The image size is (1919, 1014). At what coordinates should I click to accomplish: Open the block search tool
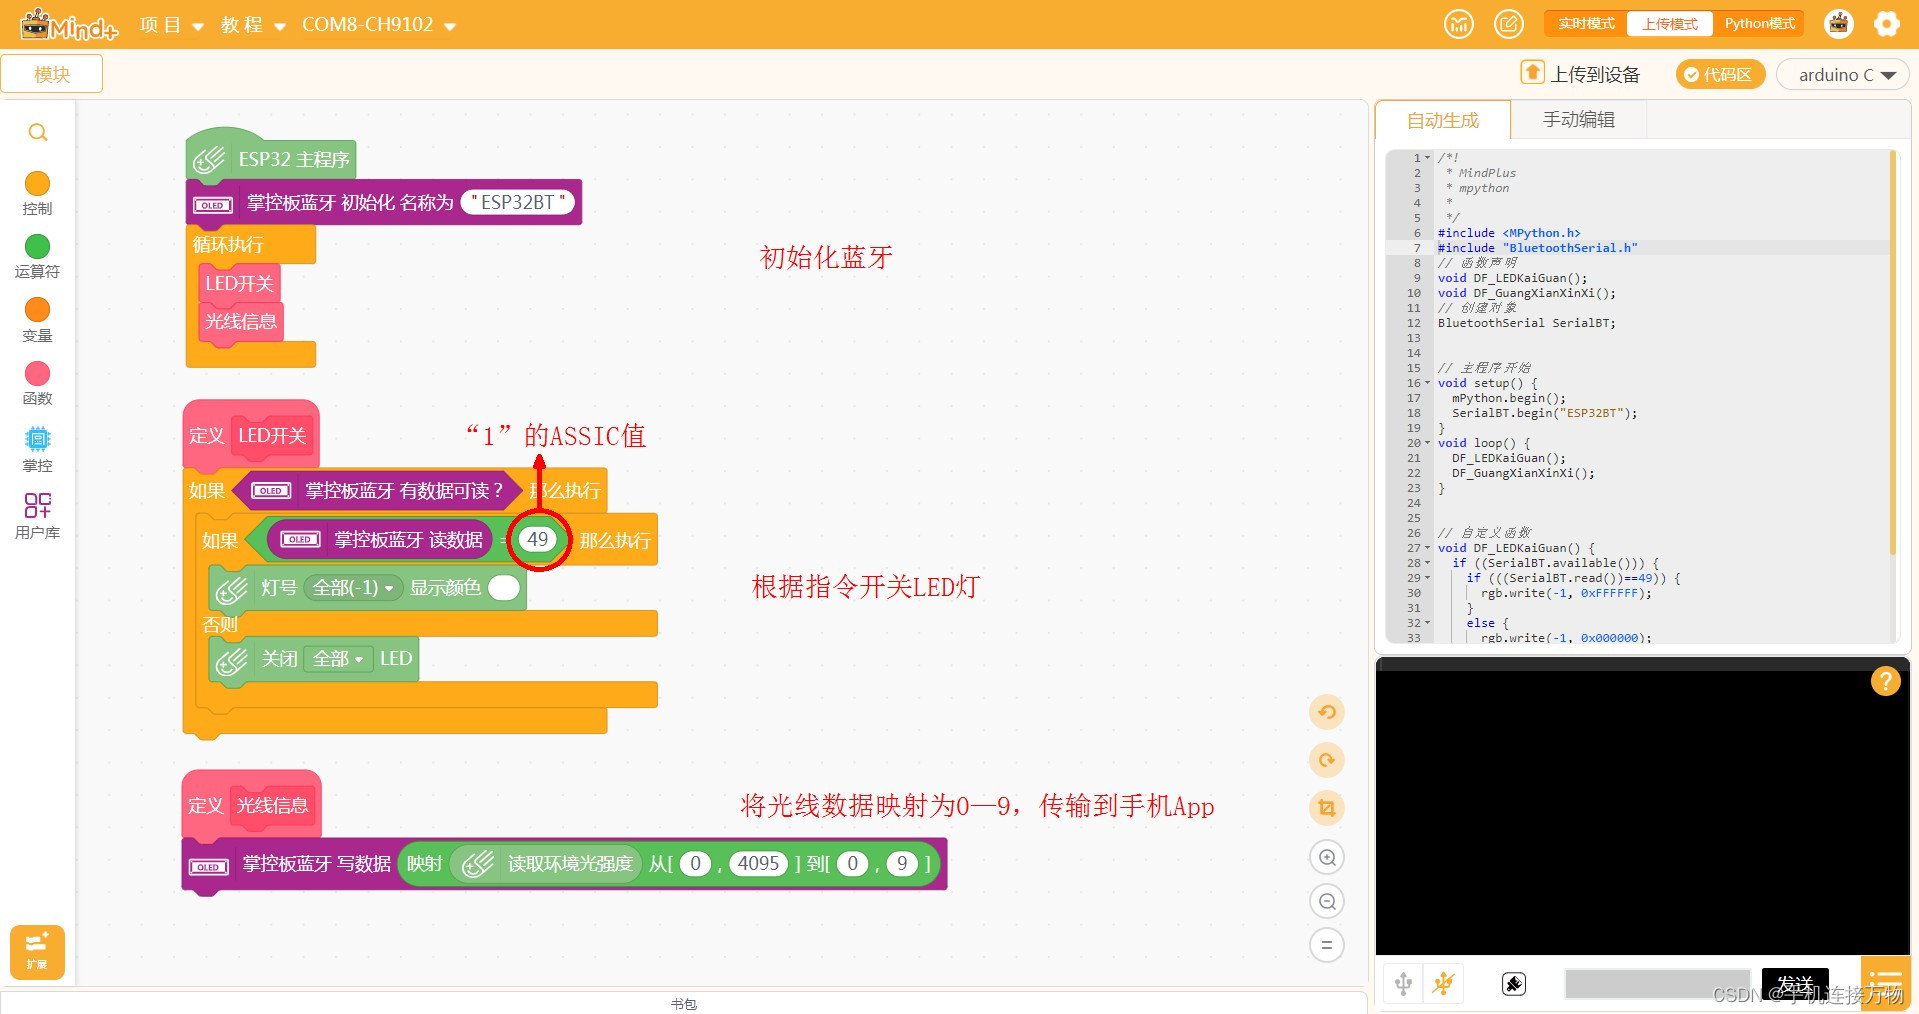[37, 132]
